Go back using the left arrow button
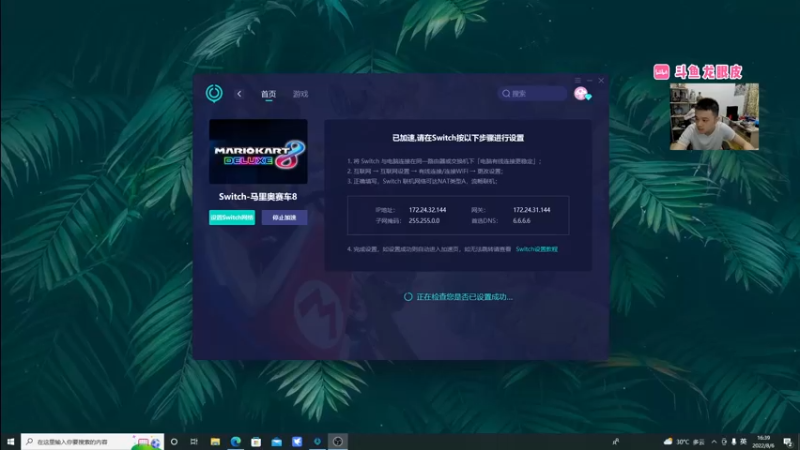 pos(239,94)
